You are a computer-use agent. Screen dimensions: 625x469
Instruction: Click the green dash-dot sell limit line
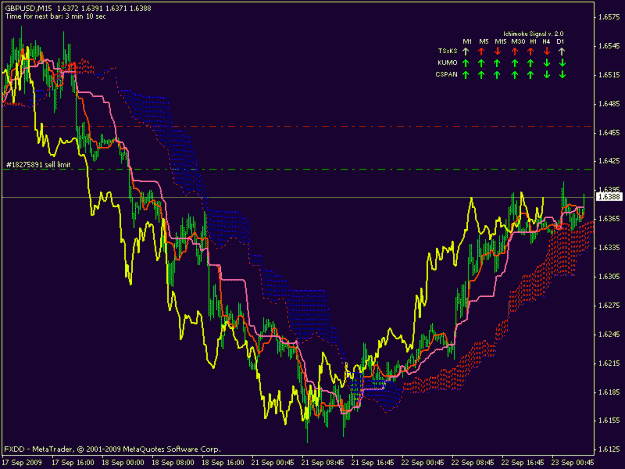pyautogui.click(x=298, y=170)
